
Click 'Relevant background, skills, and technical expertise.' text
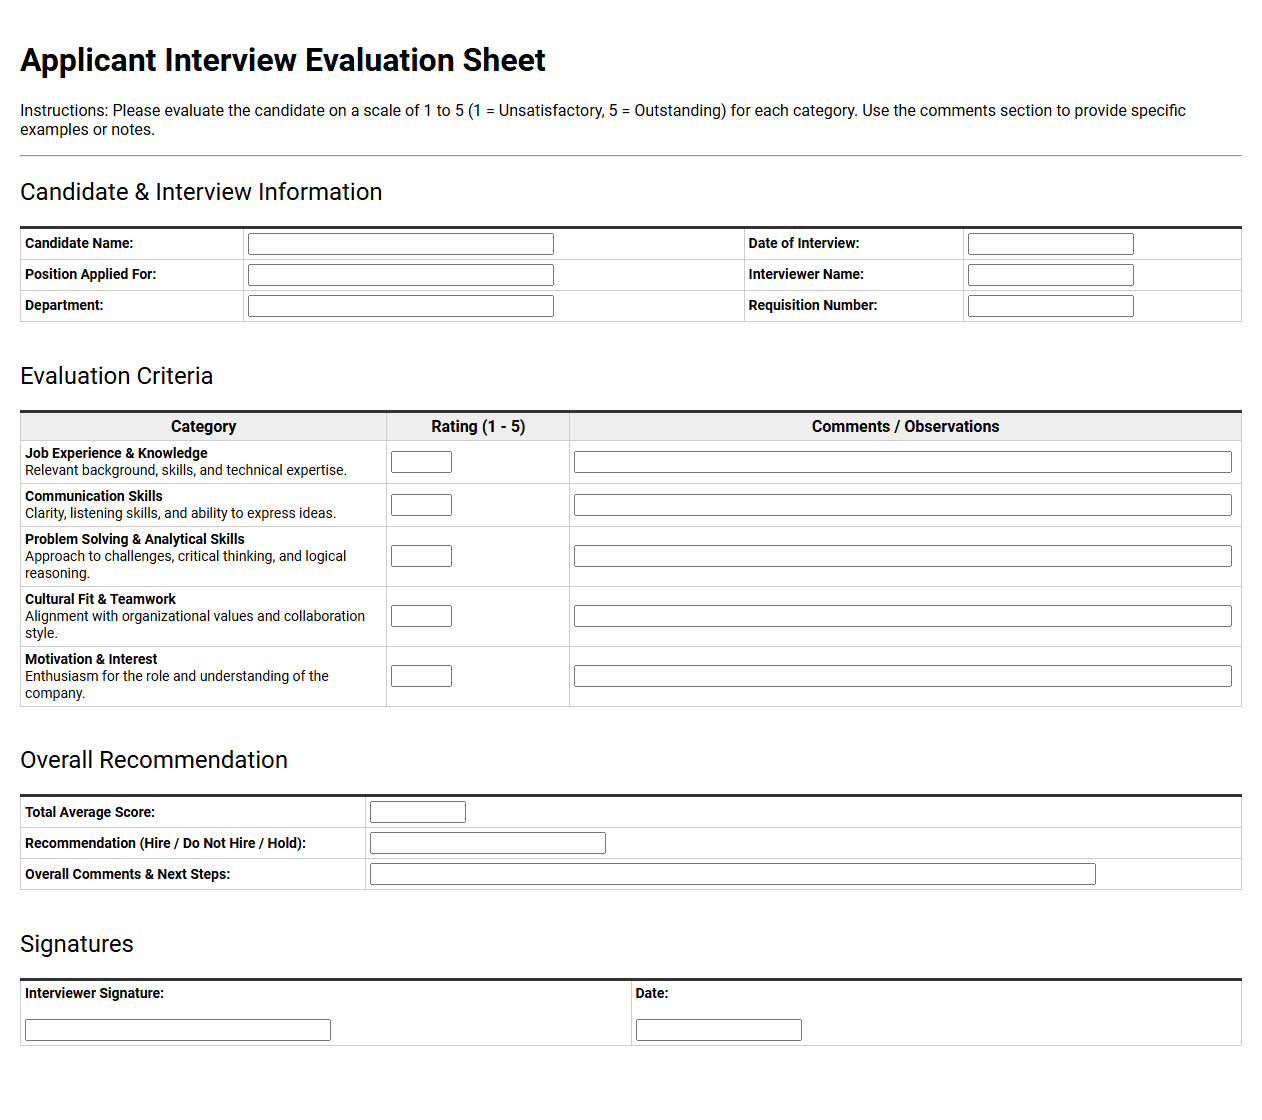tap(186, 470)
